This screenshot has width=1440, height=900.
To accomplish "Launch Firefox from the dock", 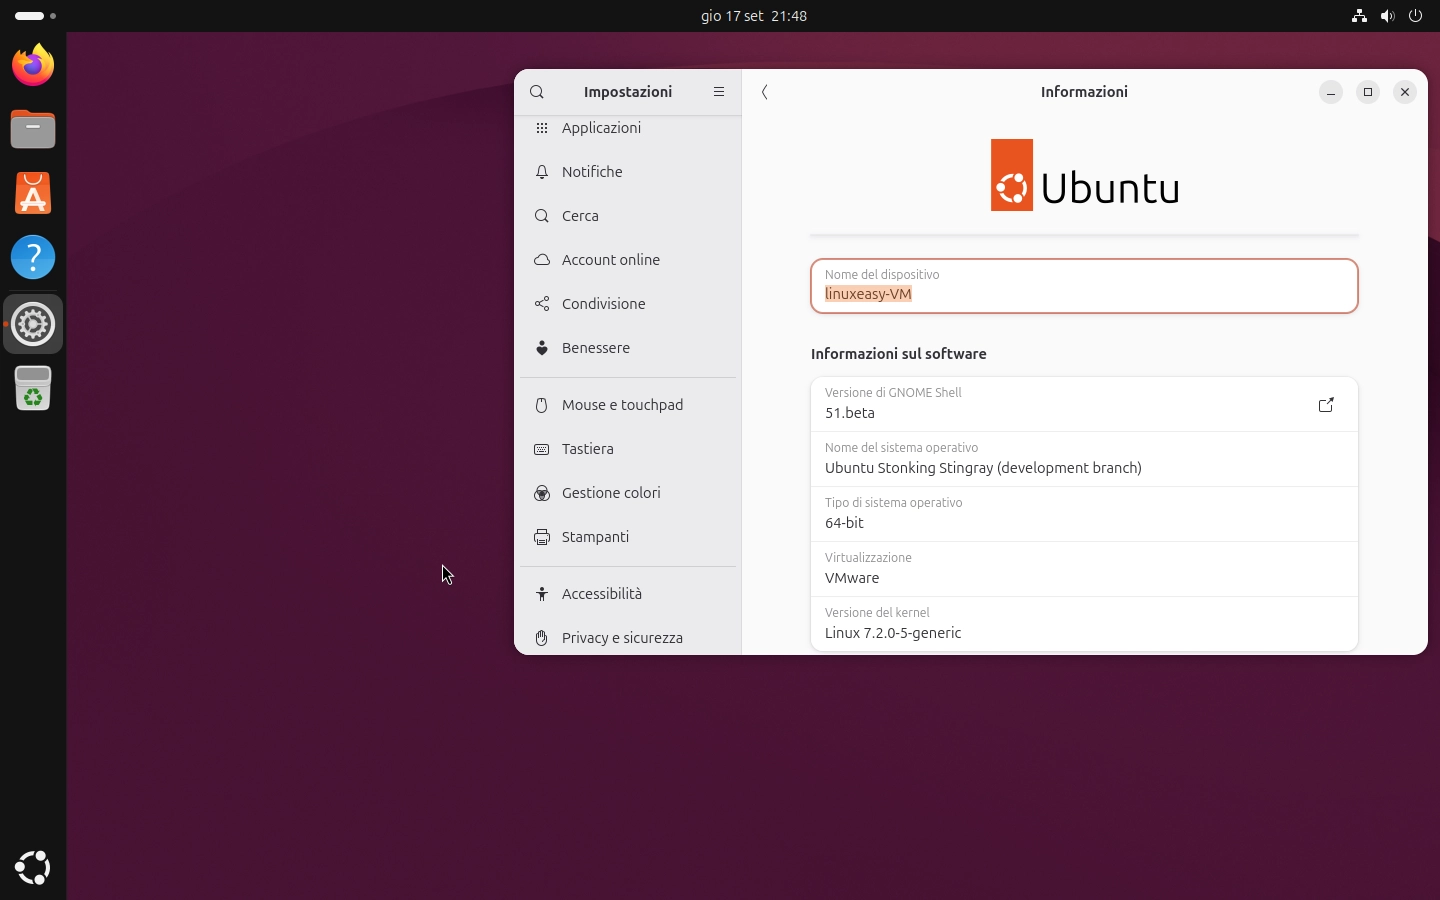I will 33,65.
